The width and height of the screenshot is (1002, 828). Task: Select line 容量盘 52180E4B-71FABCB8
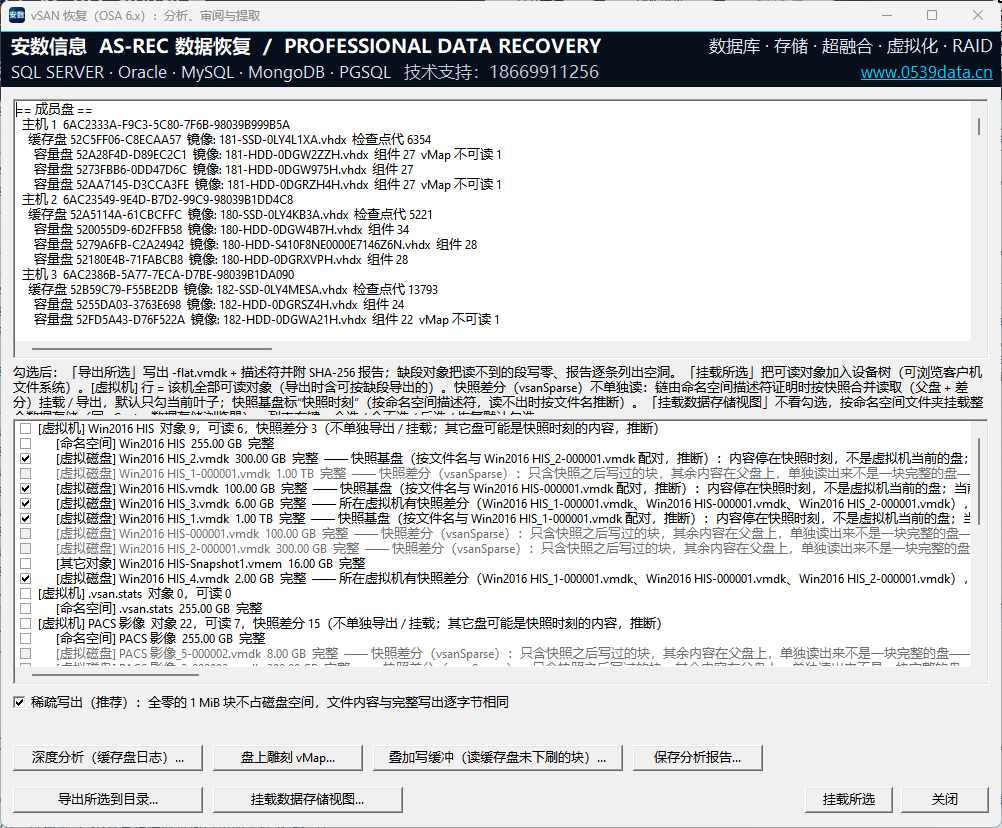pyautogui.click(x=221, y=259)
